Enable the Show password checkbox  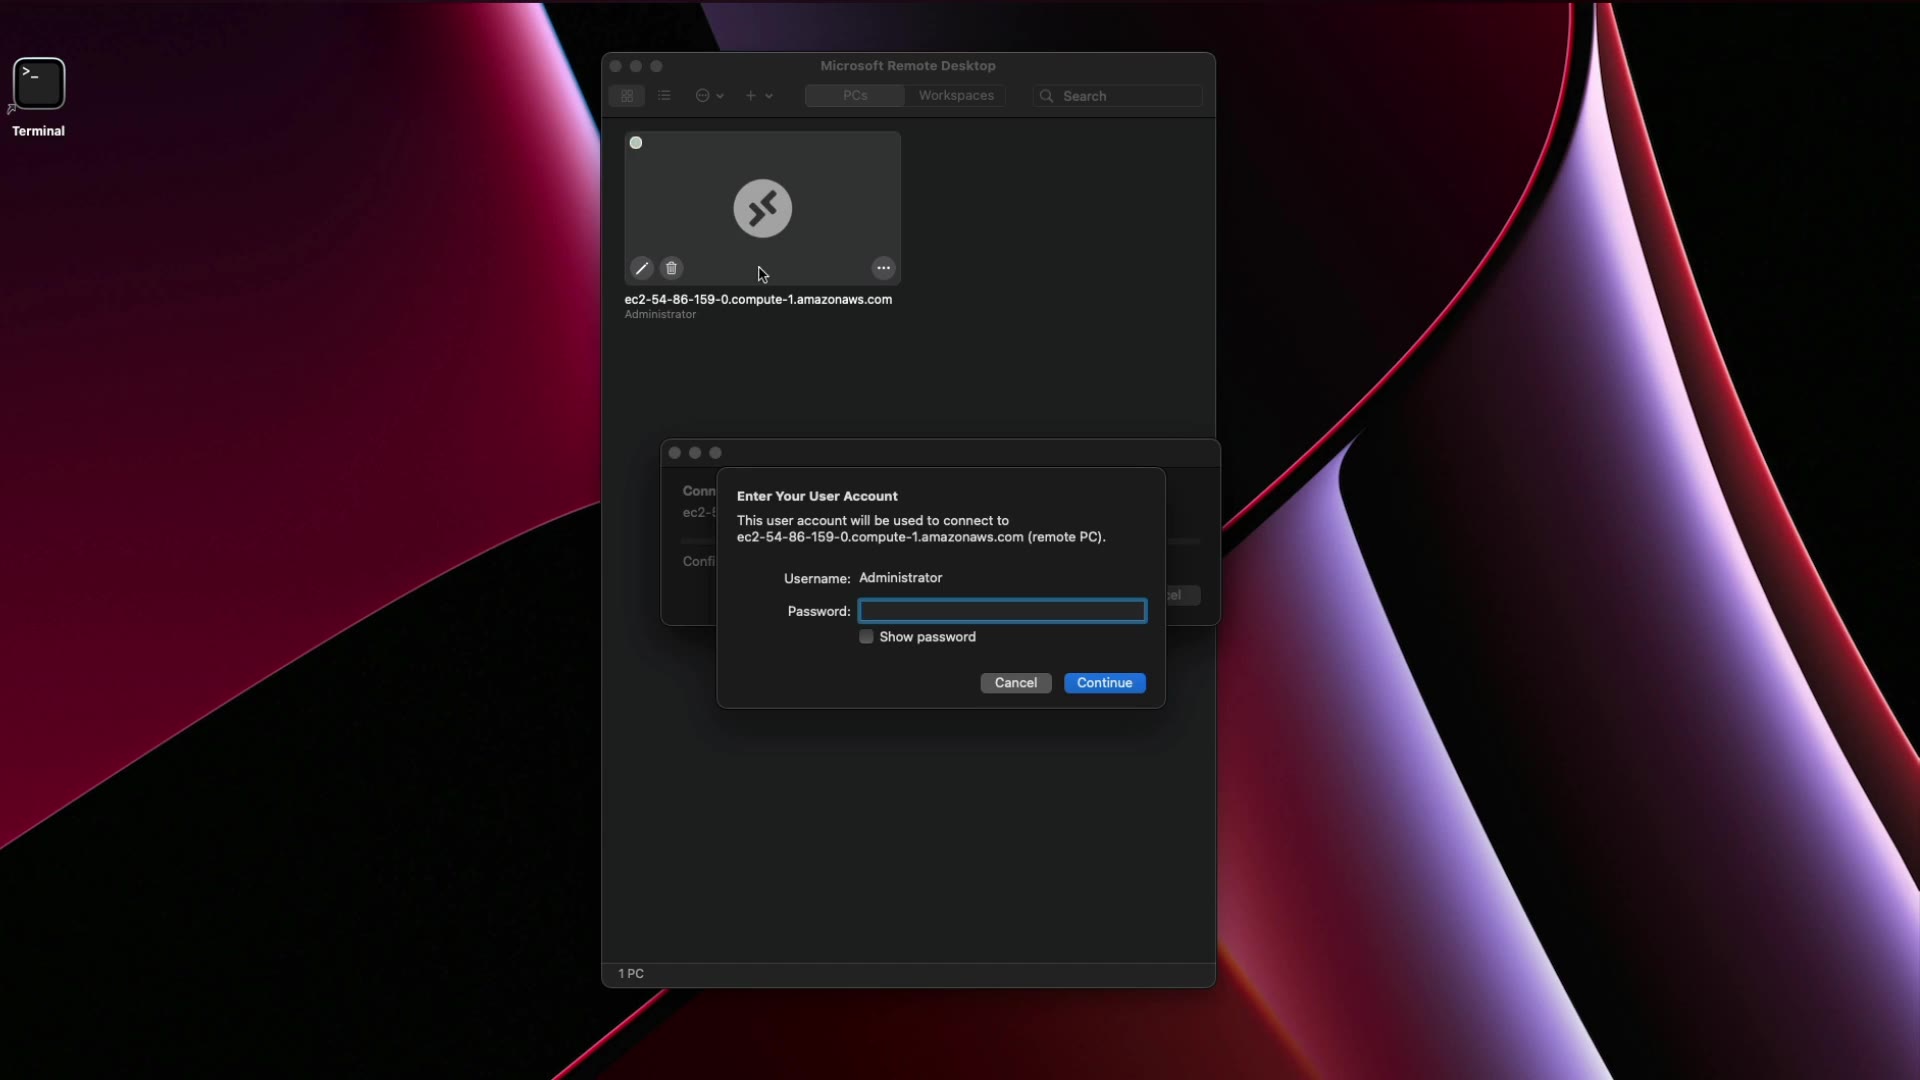[x=866, y=637]
